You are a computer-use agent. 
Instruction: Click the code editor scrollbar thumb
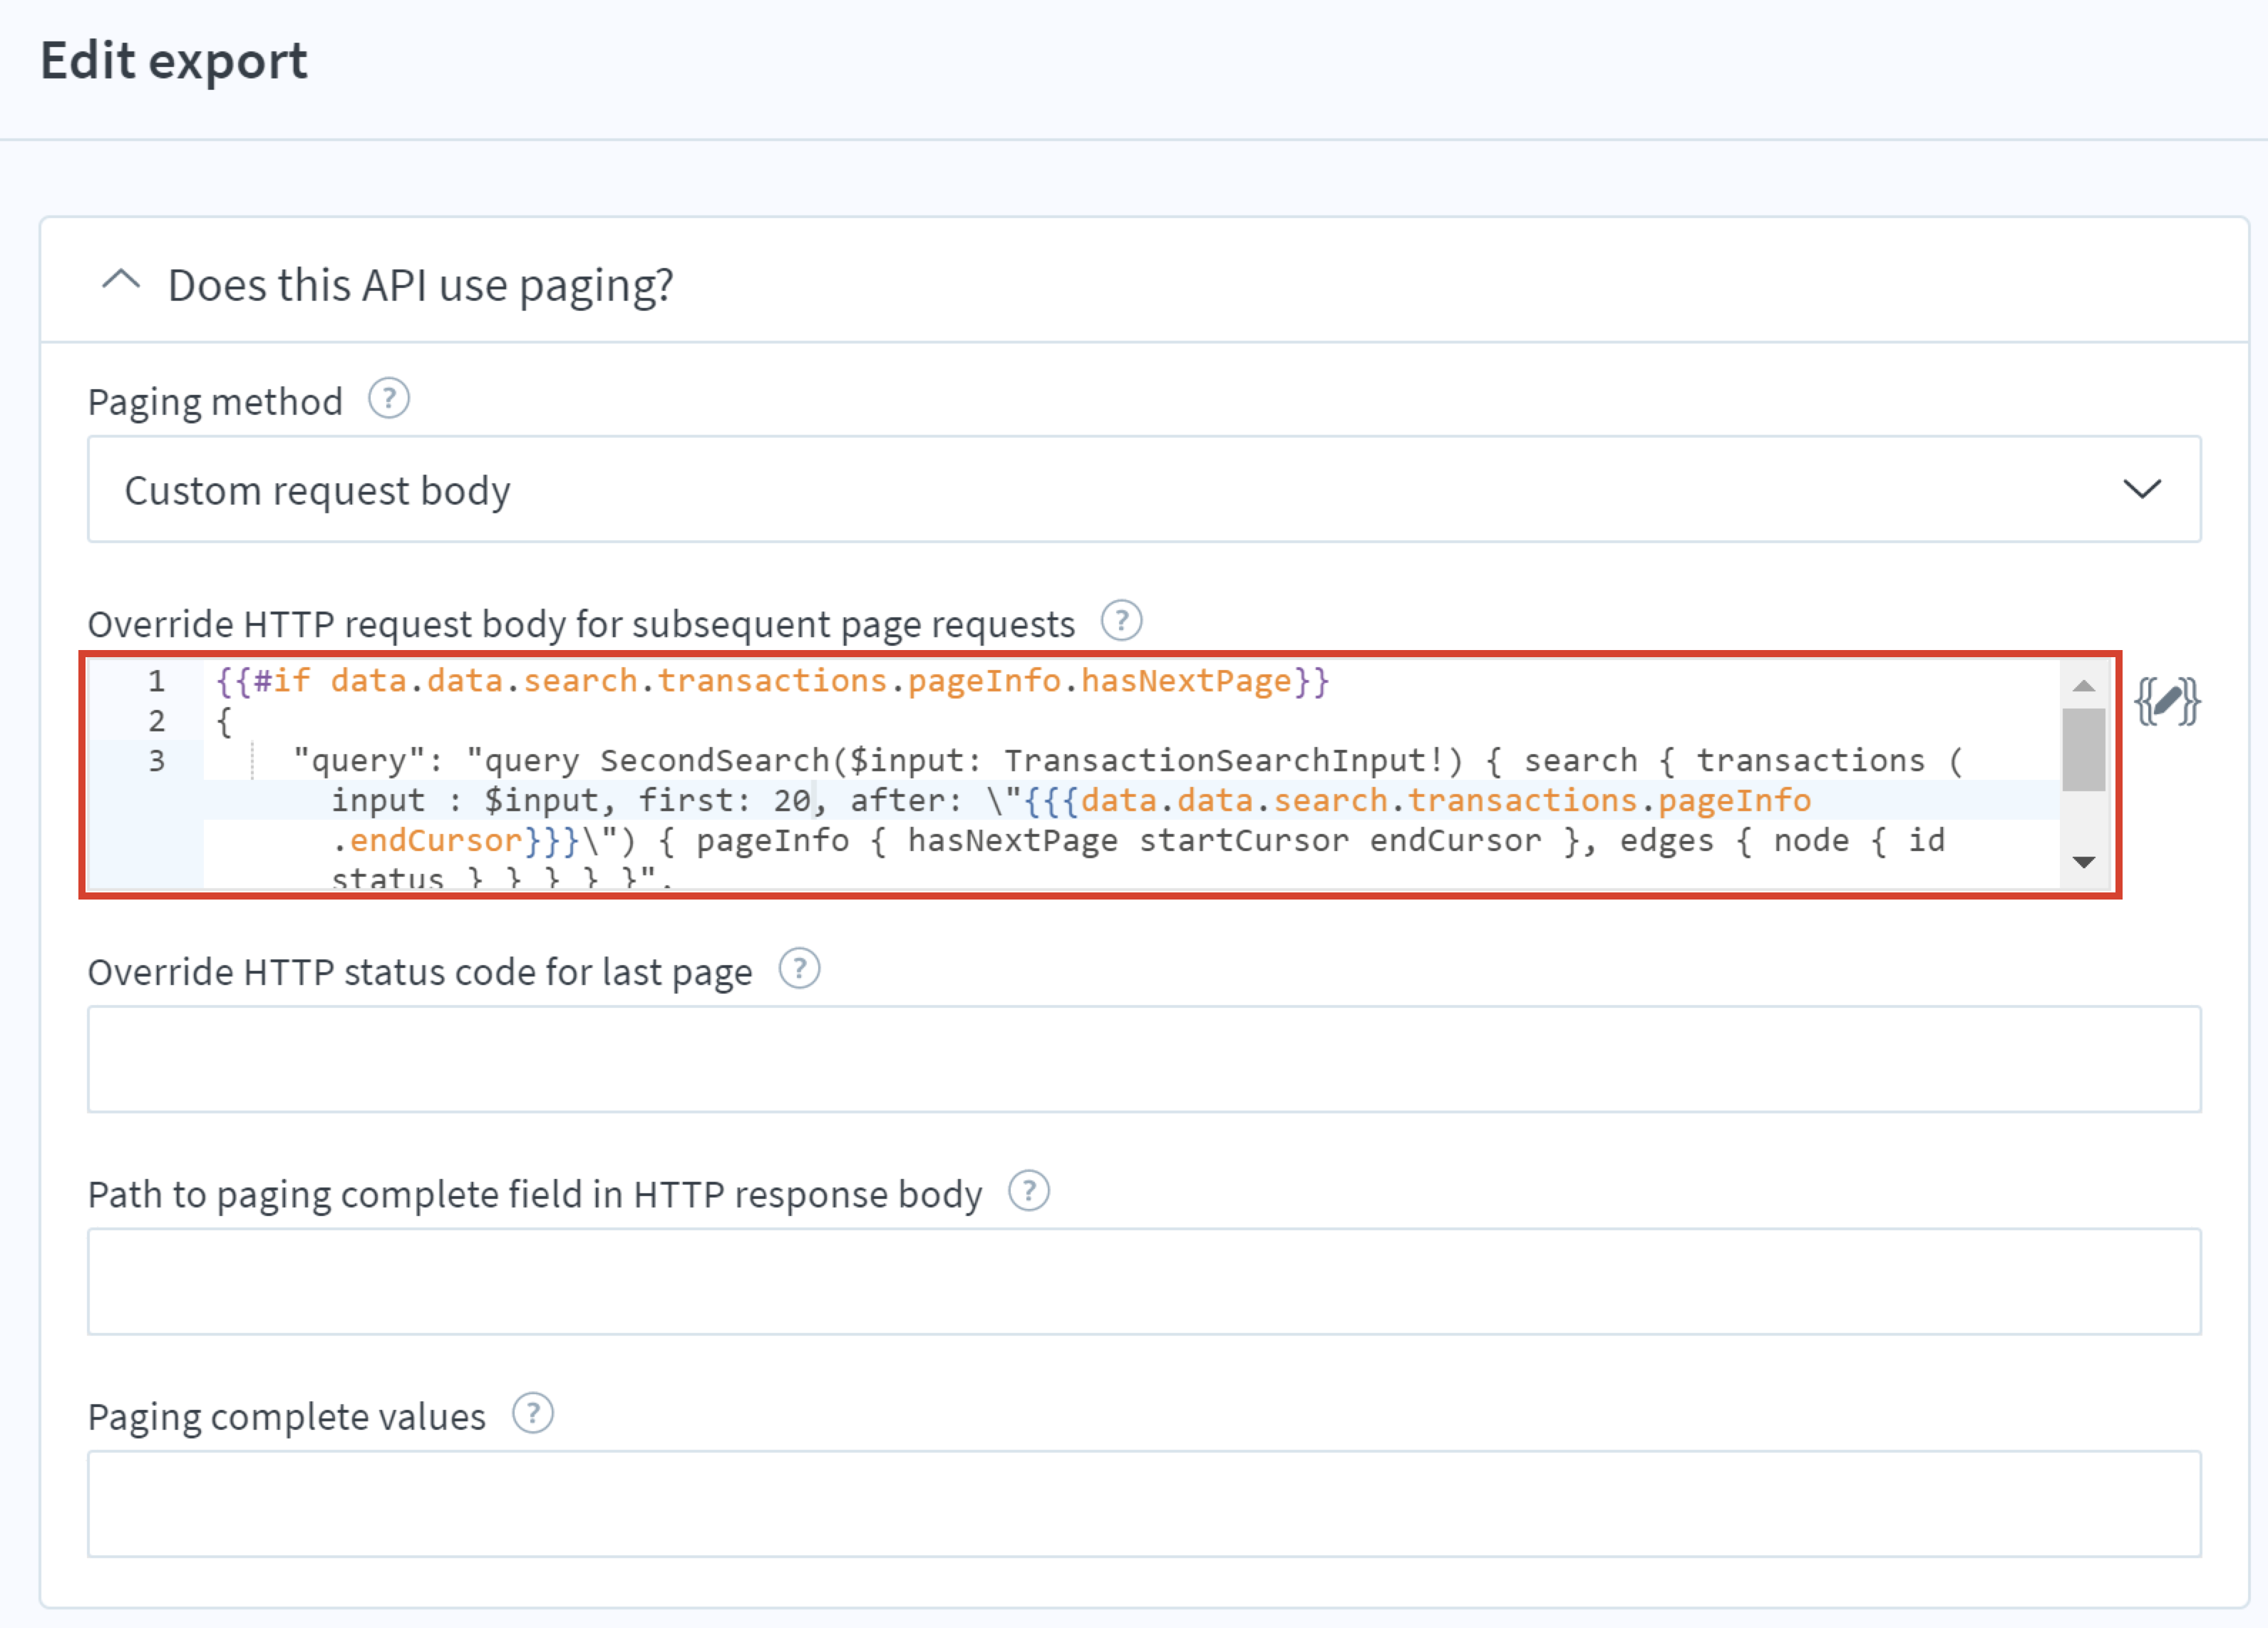(2084, 750)
